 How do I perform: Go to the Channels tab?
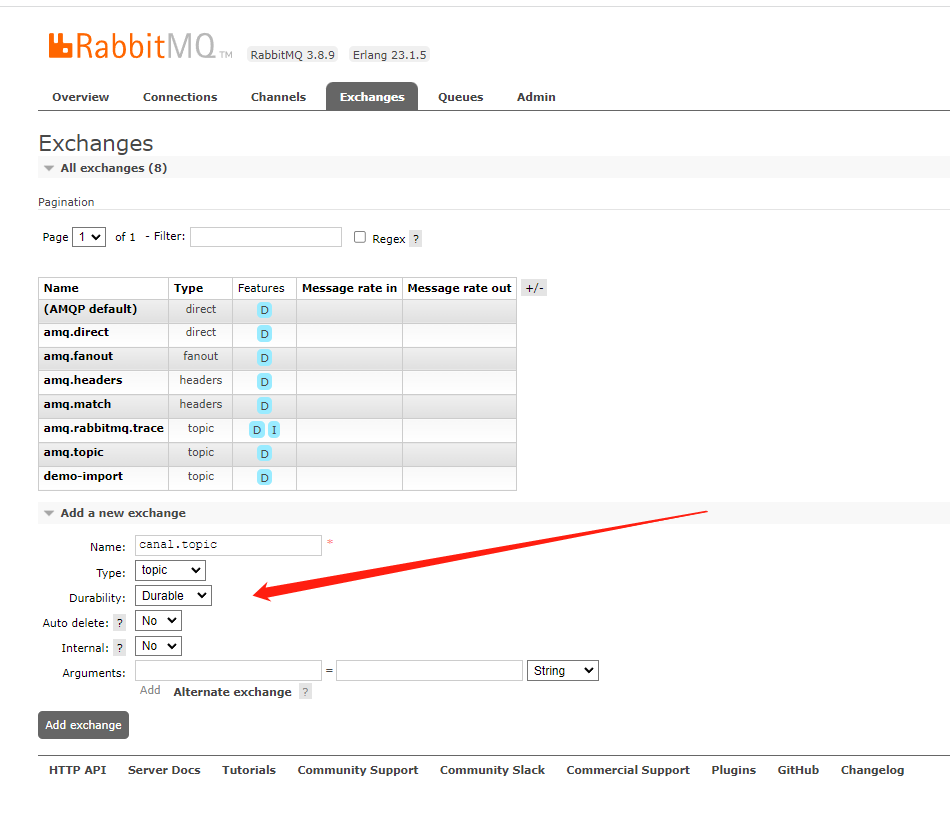tap(278, 97)
